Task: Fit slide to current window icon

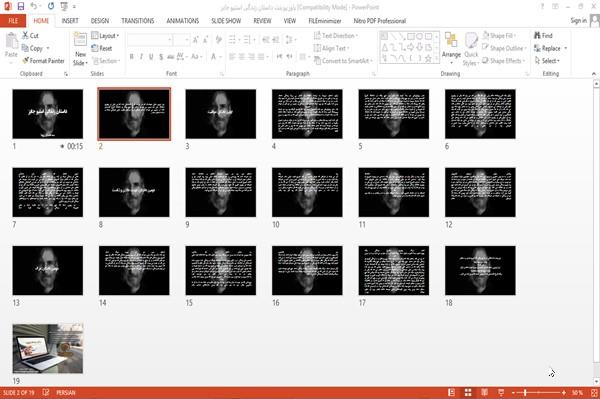Action: pyautogui.click(x=594, y=392)
